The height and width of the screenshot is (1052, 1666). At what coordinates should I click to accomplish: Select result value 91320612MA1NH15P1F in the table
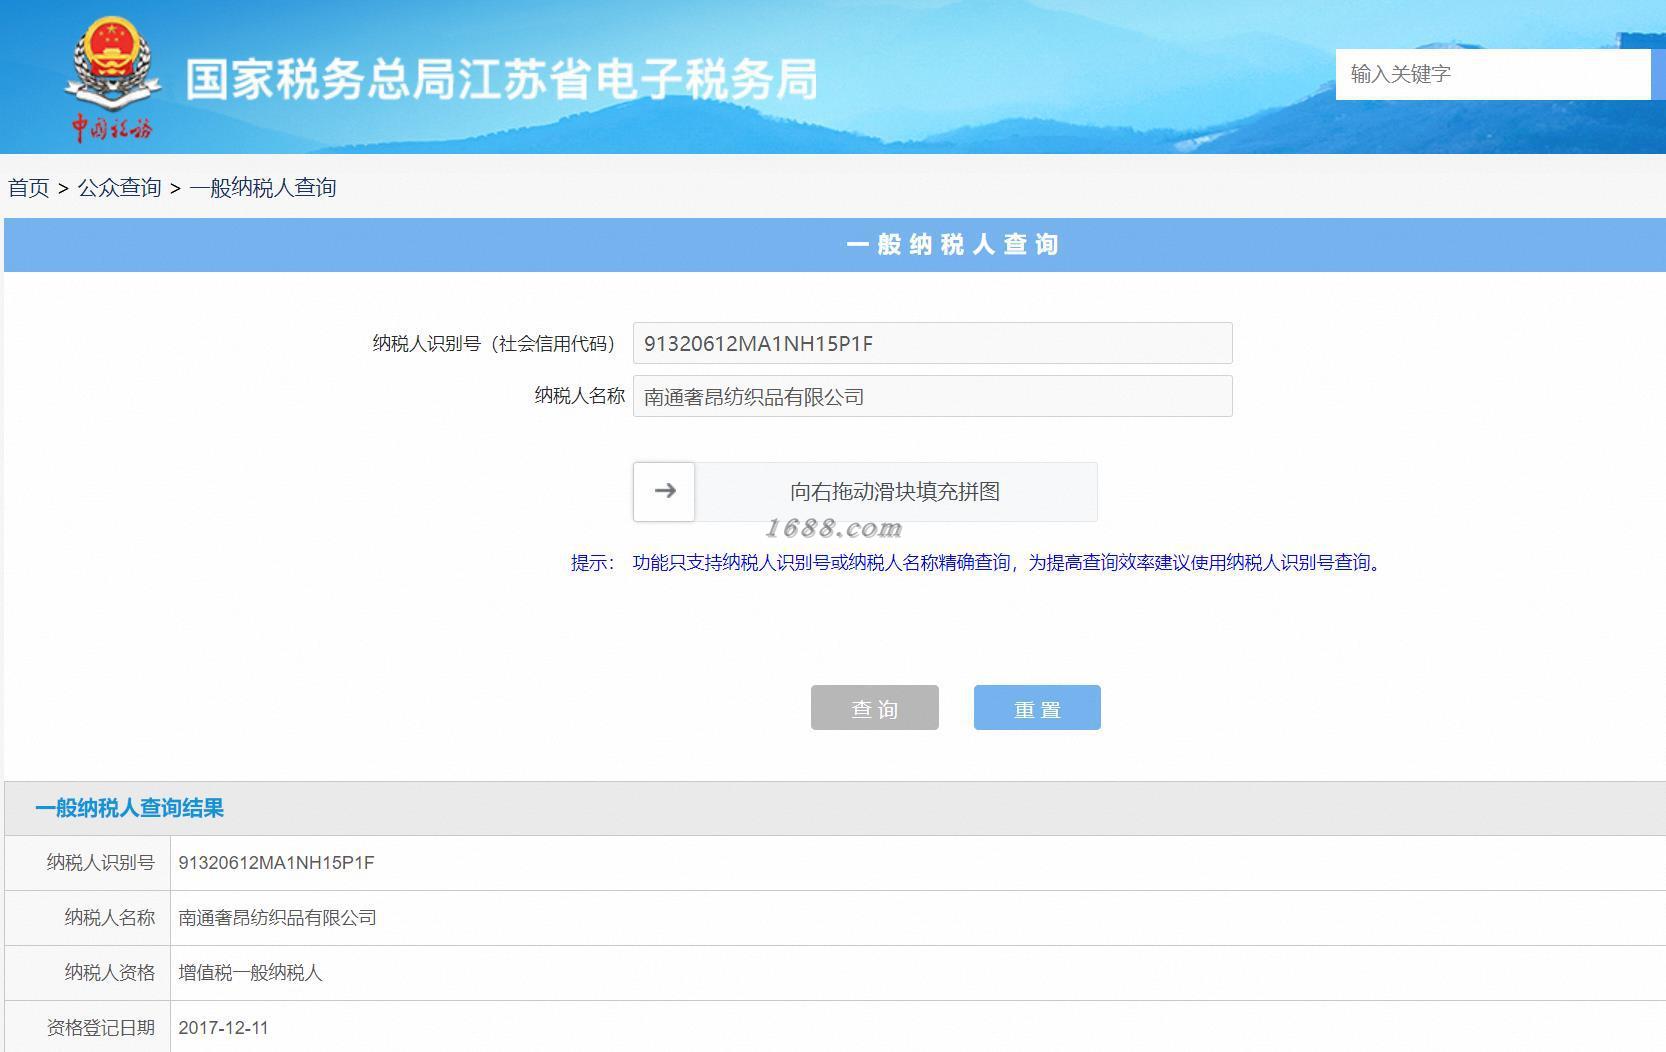click(276, 863)
